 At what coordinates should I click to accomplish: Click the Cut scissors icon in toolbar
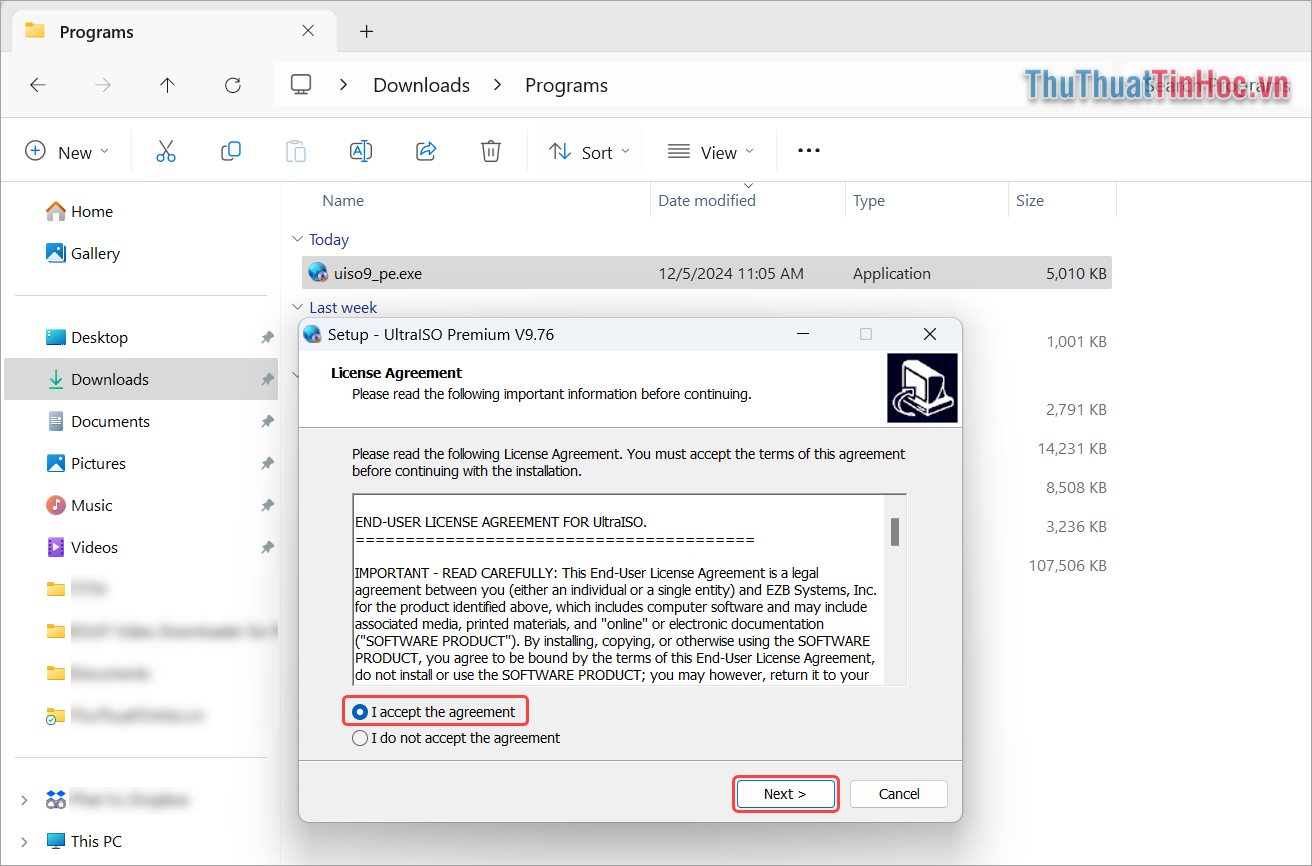[x=166, y=151]
